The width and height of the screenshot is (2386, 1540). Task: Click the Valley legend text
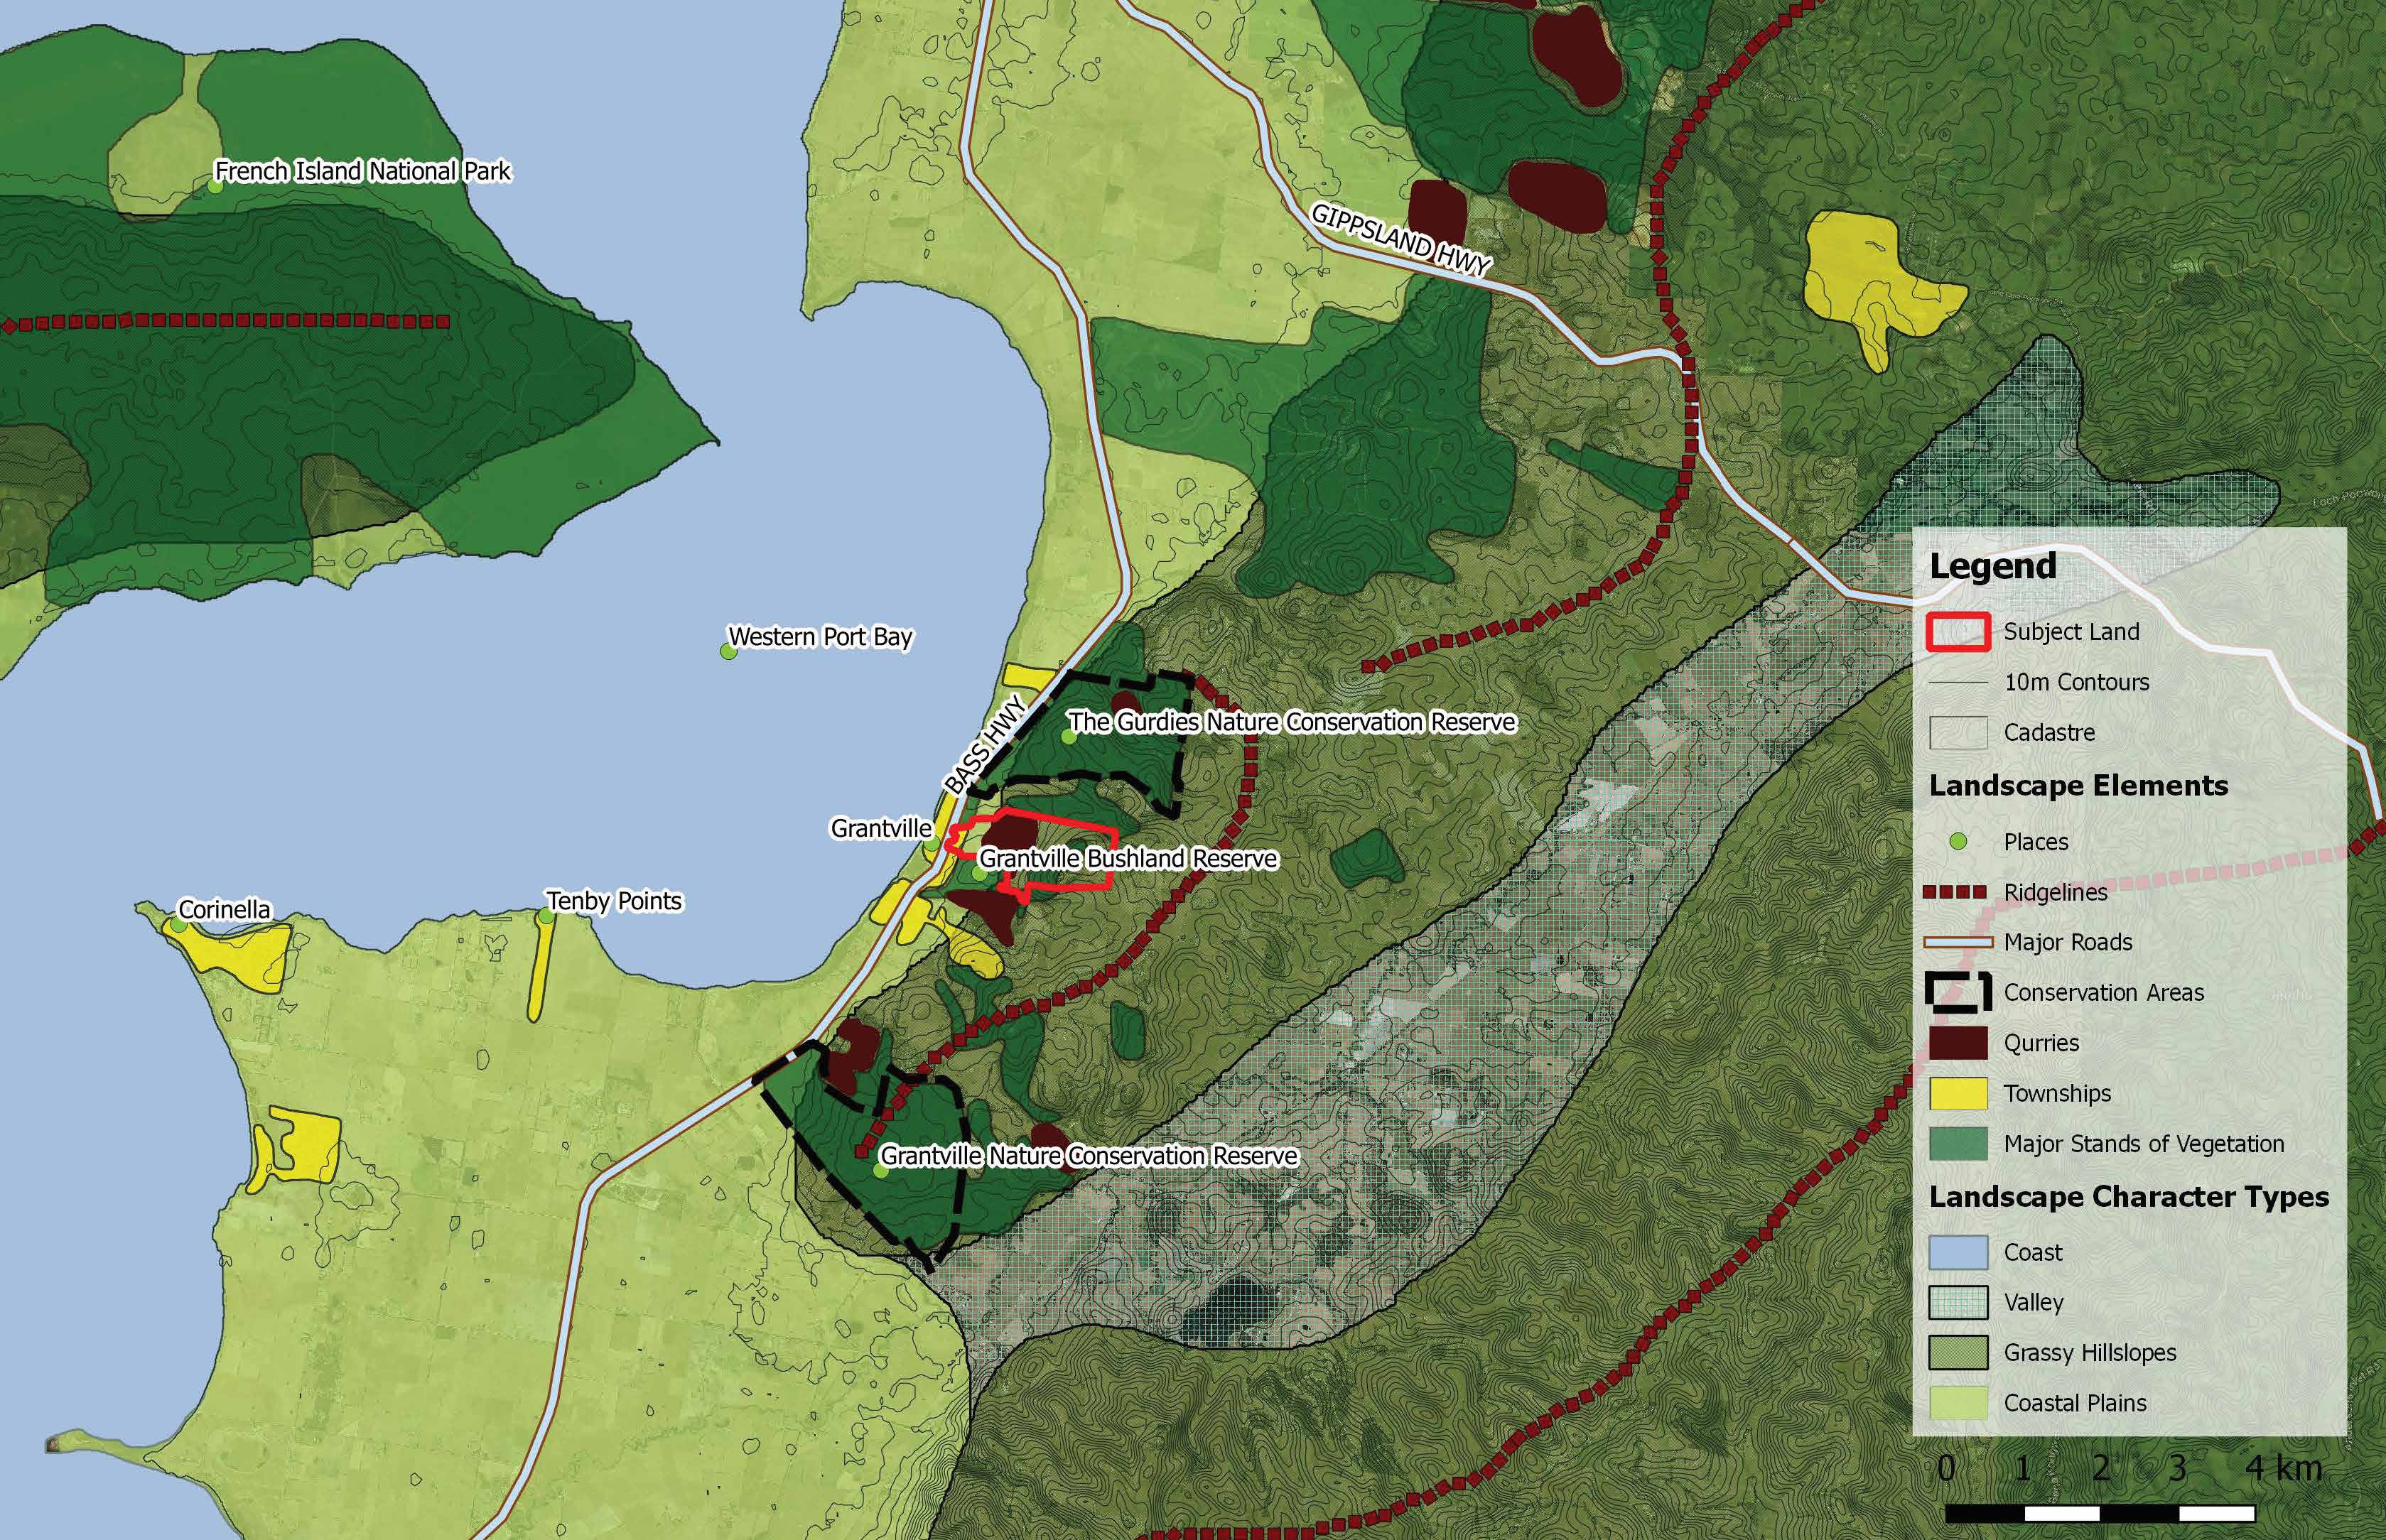[x=2033, y=1302]
